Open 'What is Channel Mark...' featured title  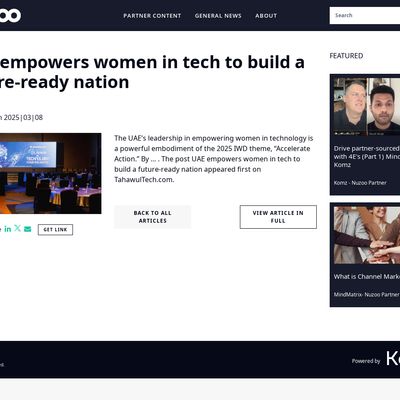coord(367,276)
